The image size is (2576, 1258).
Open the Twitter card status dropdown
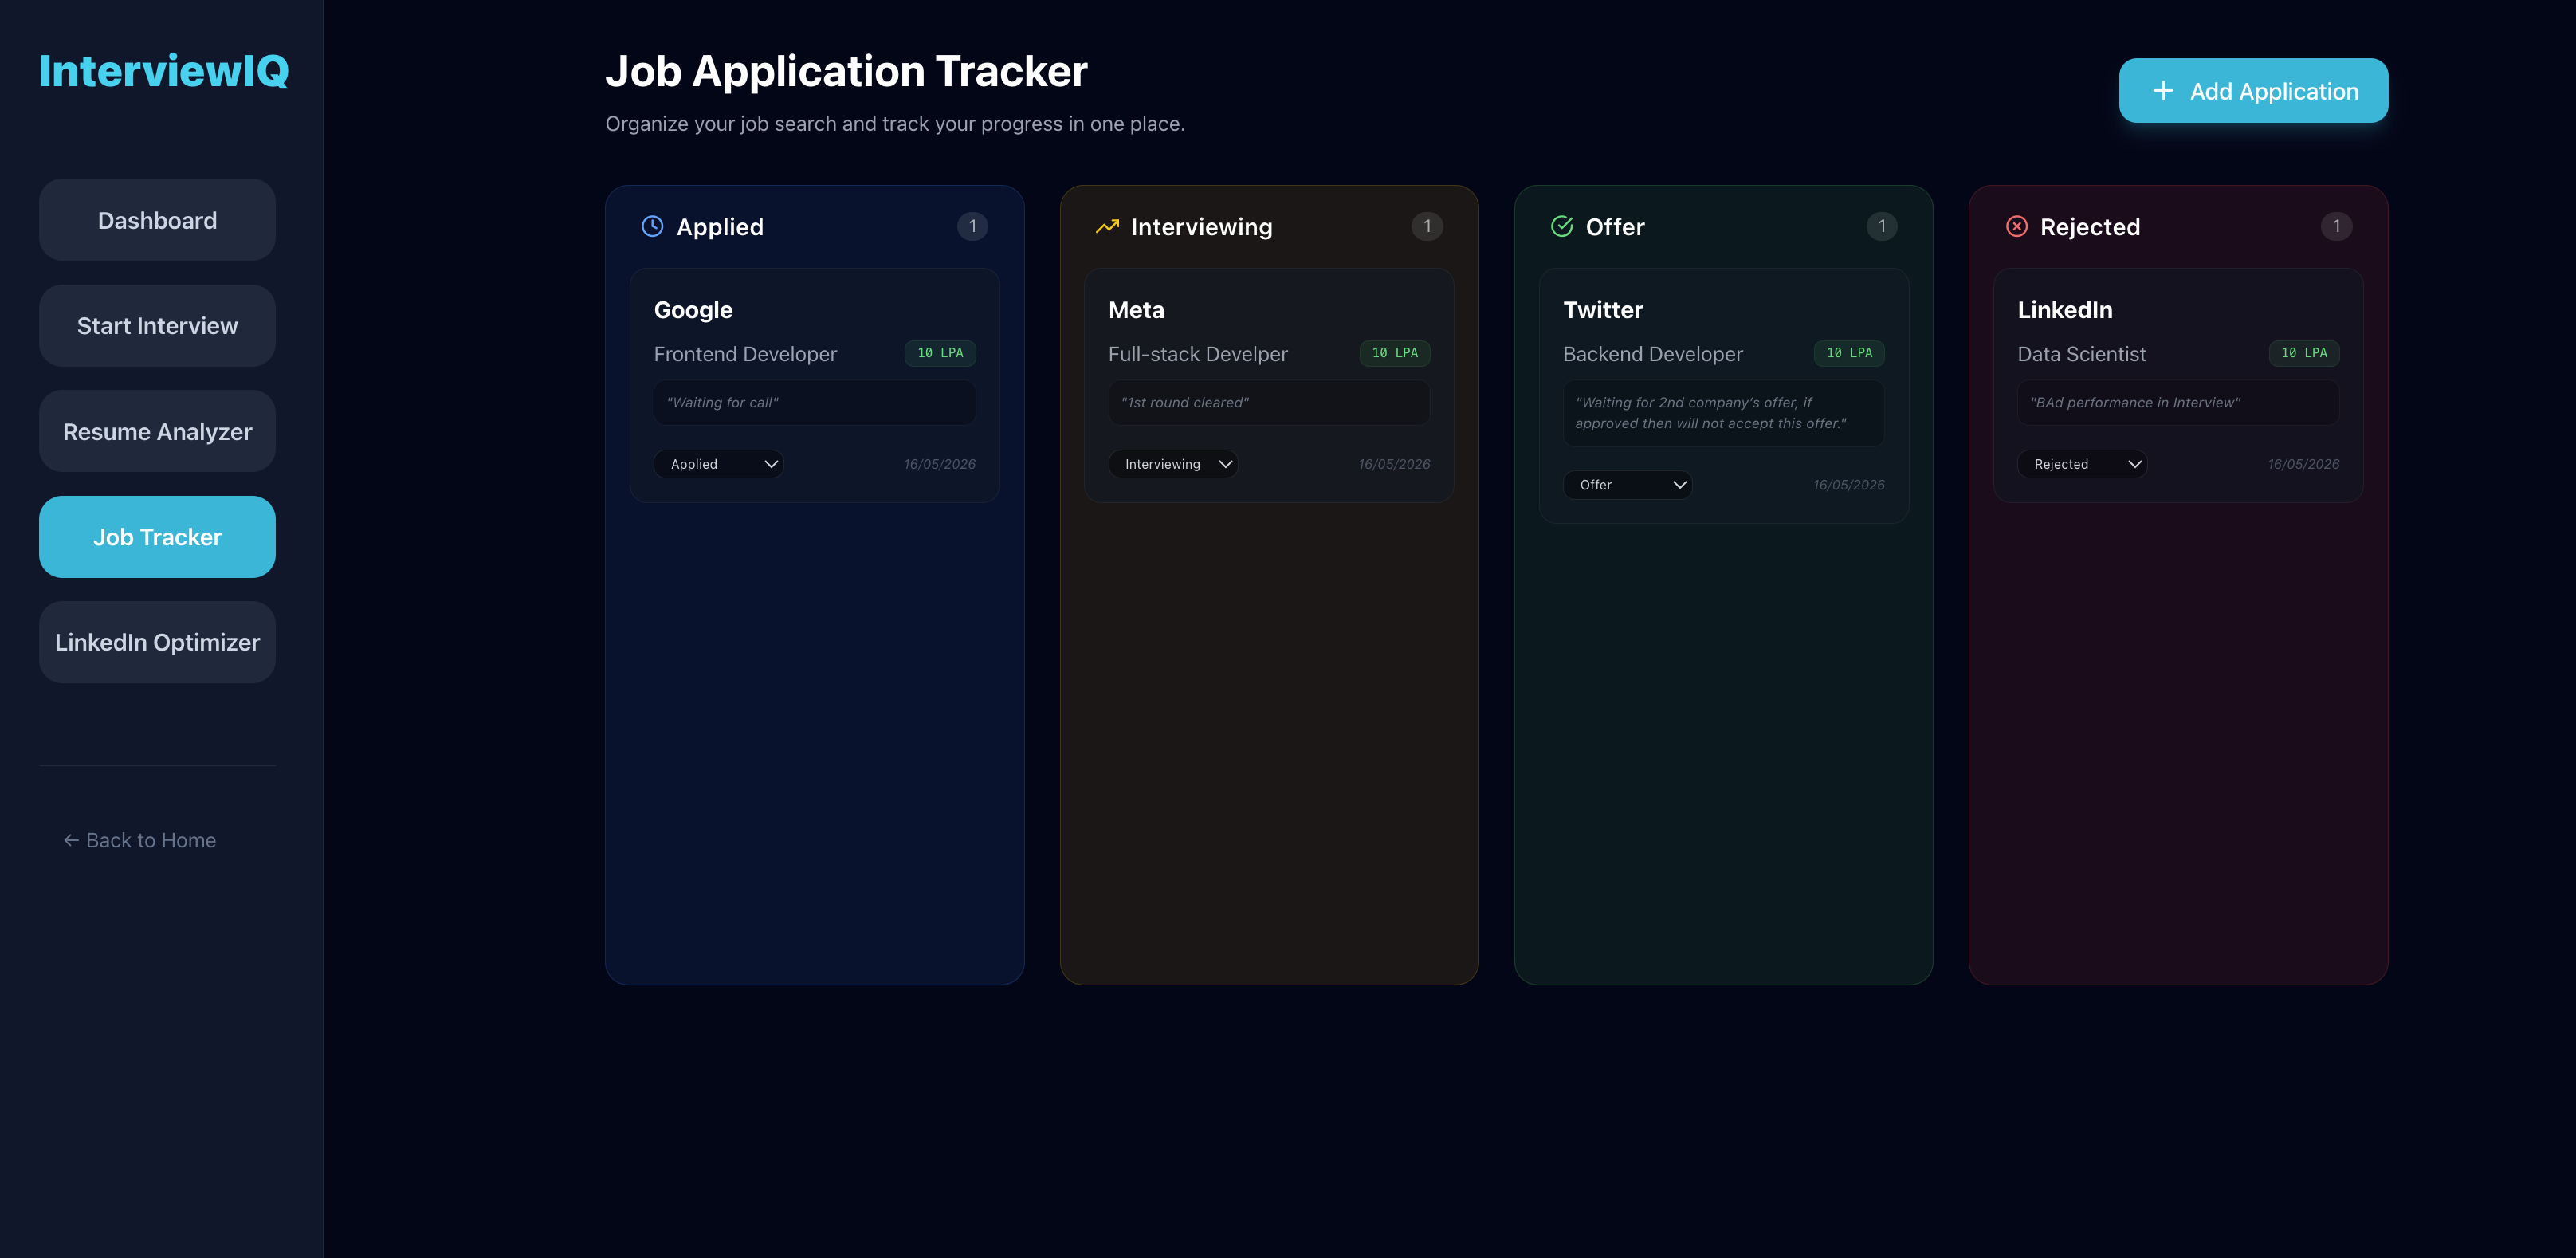1627,485
